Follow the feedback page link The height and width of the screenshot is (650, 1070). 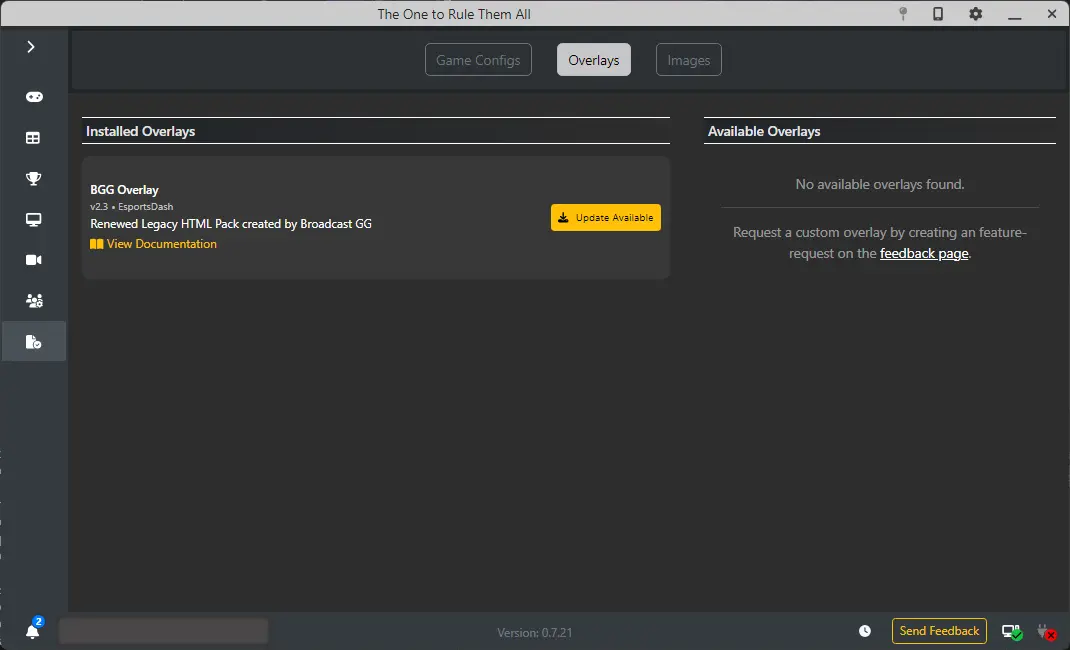click(923, 254)
